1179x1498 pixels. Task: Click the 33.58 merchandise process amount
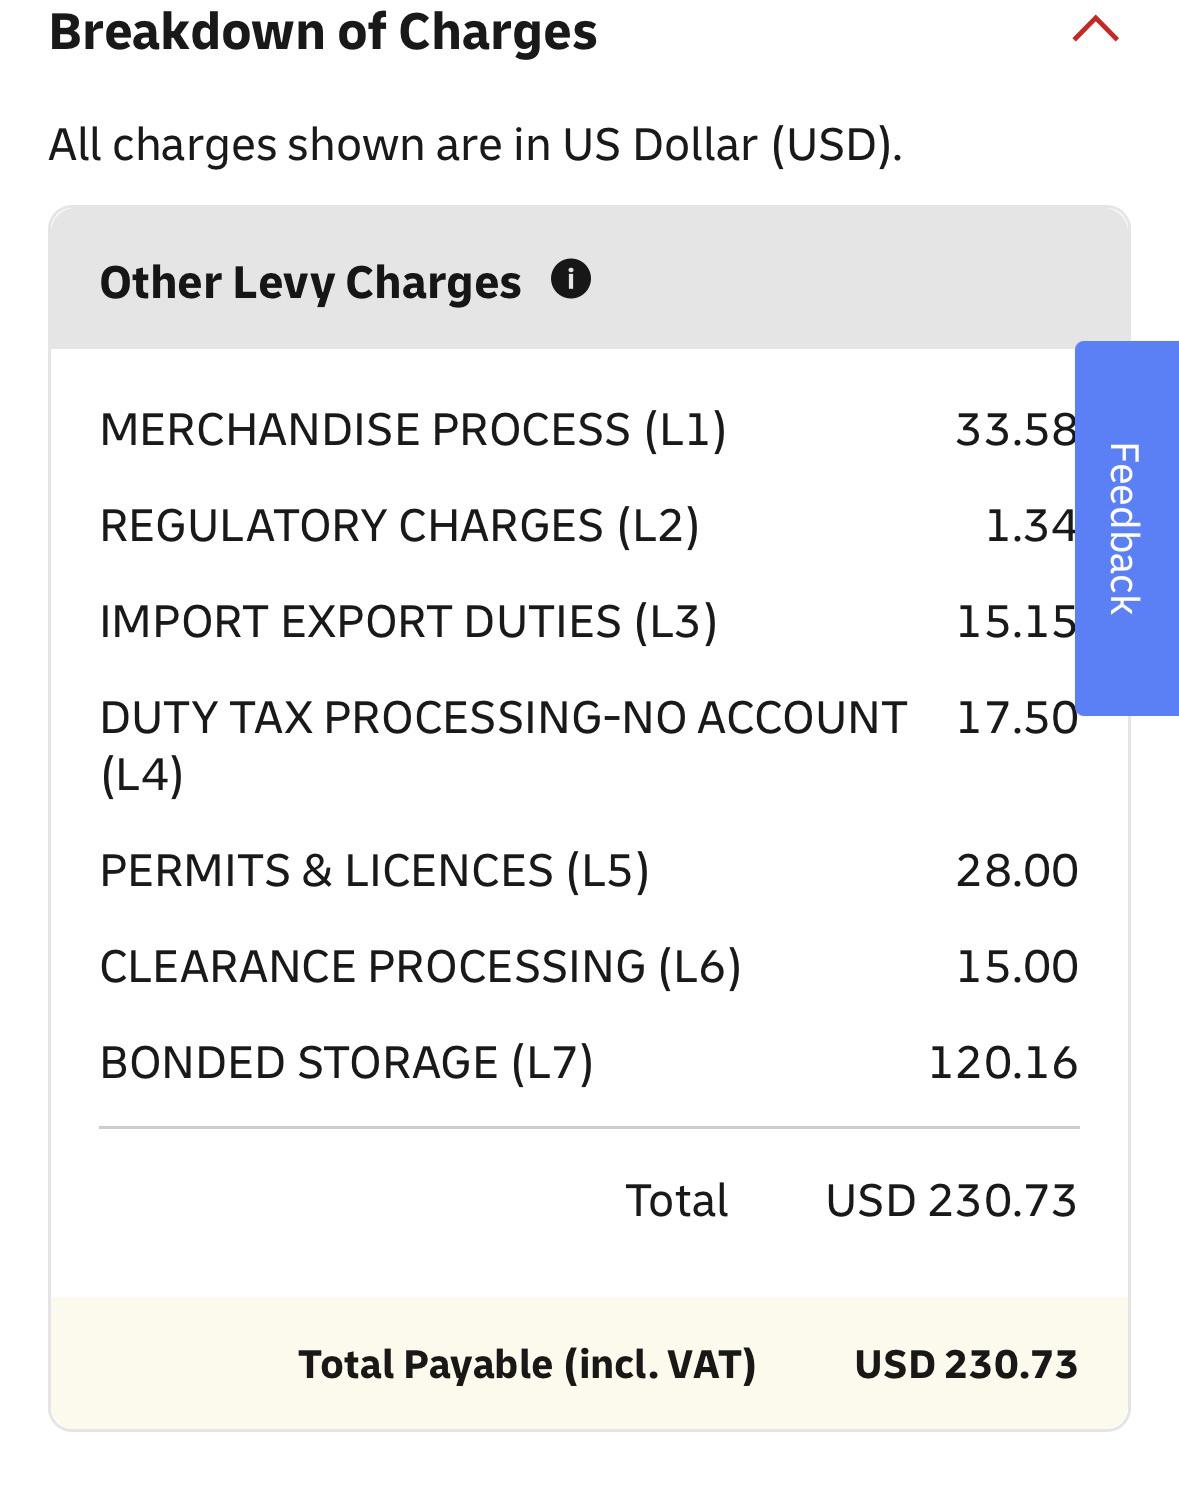coord(1014,430)
